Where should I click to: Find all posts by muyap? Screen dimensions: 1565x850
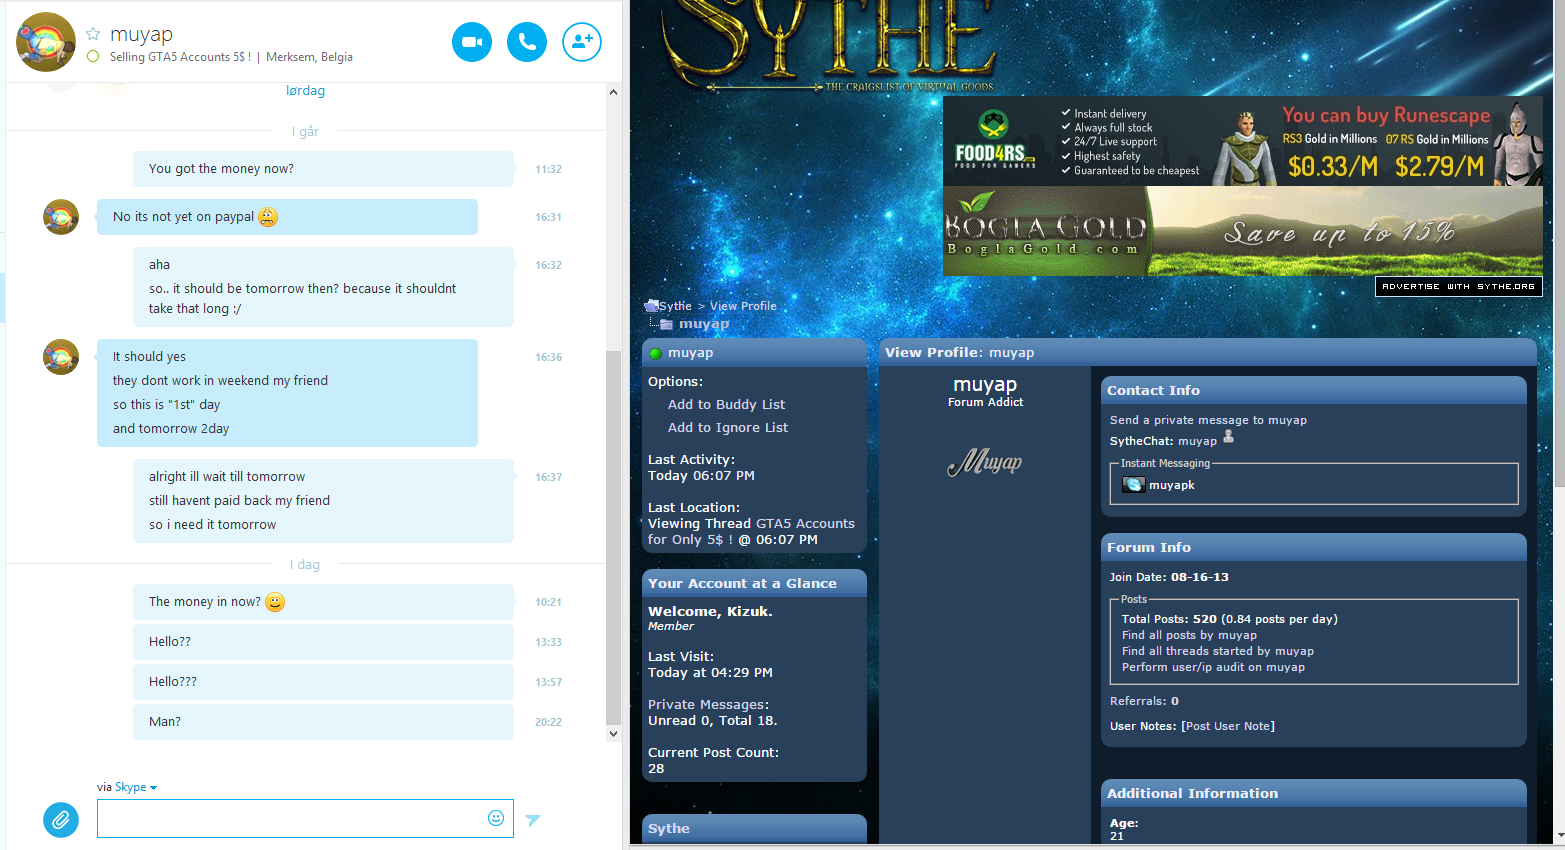click(1189, 635)
